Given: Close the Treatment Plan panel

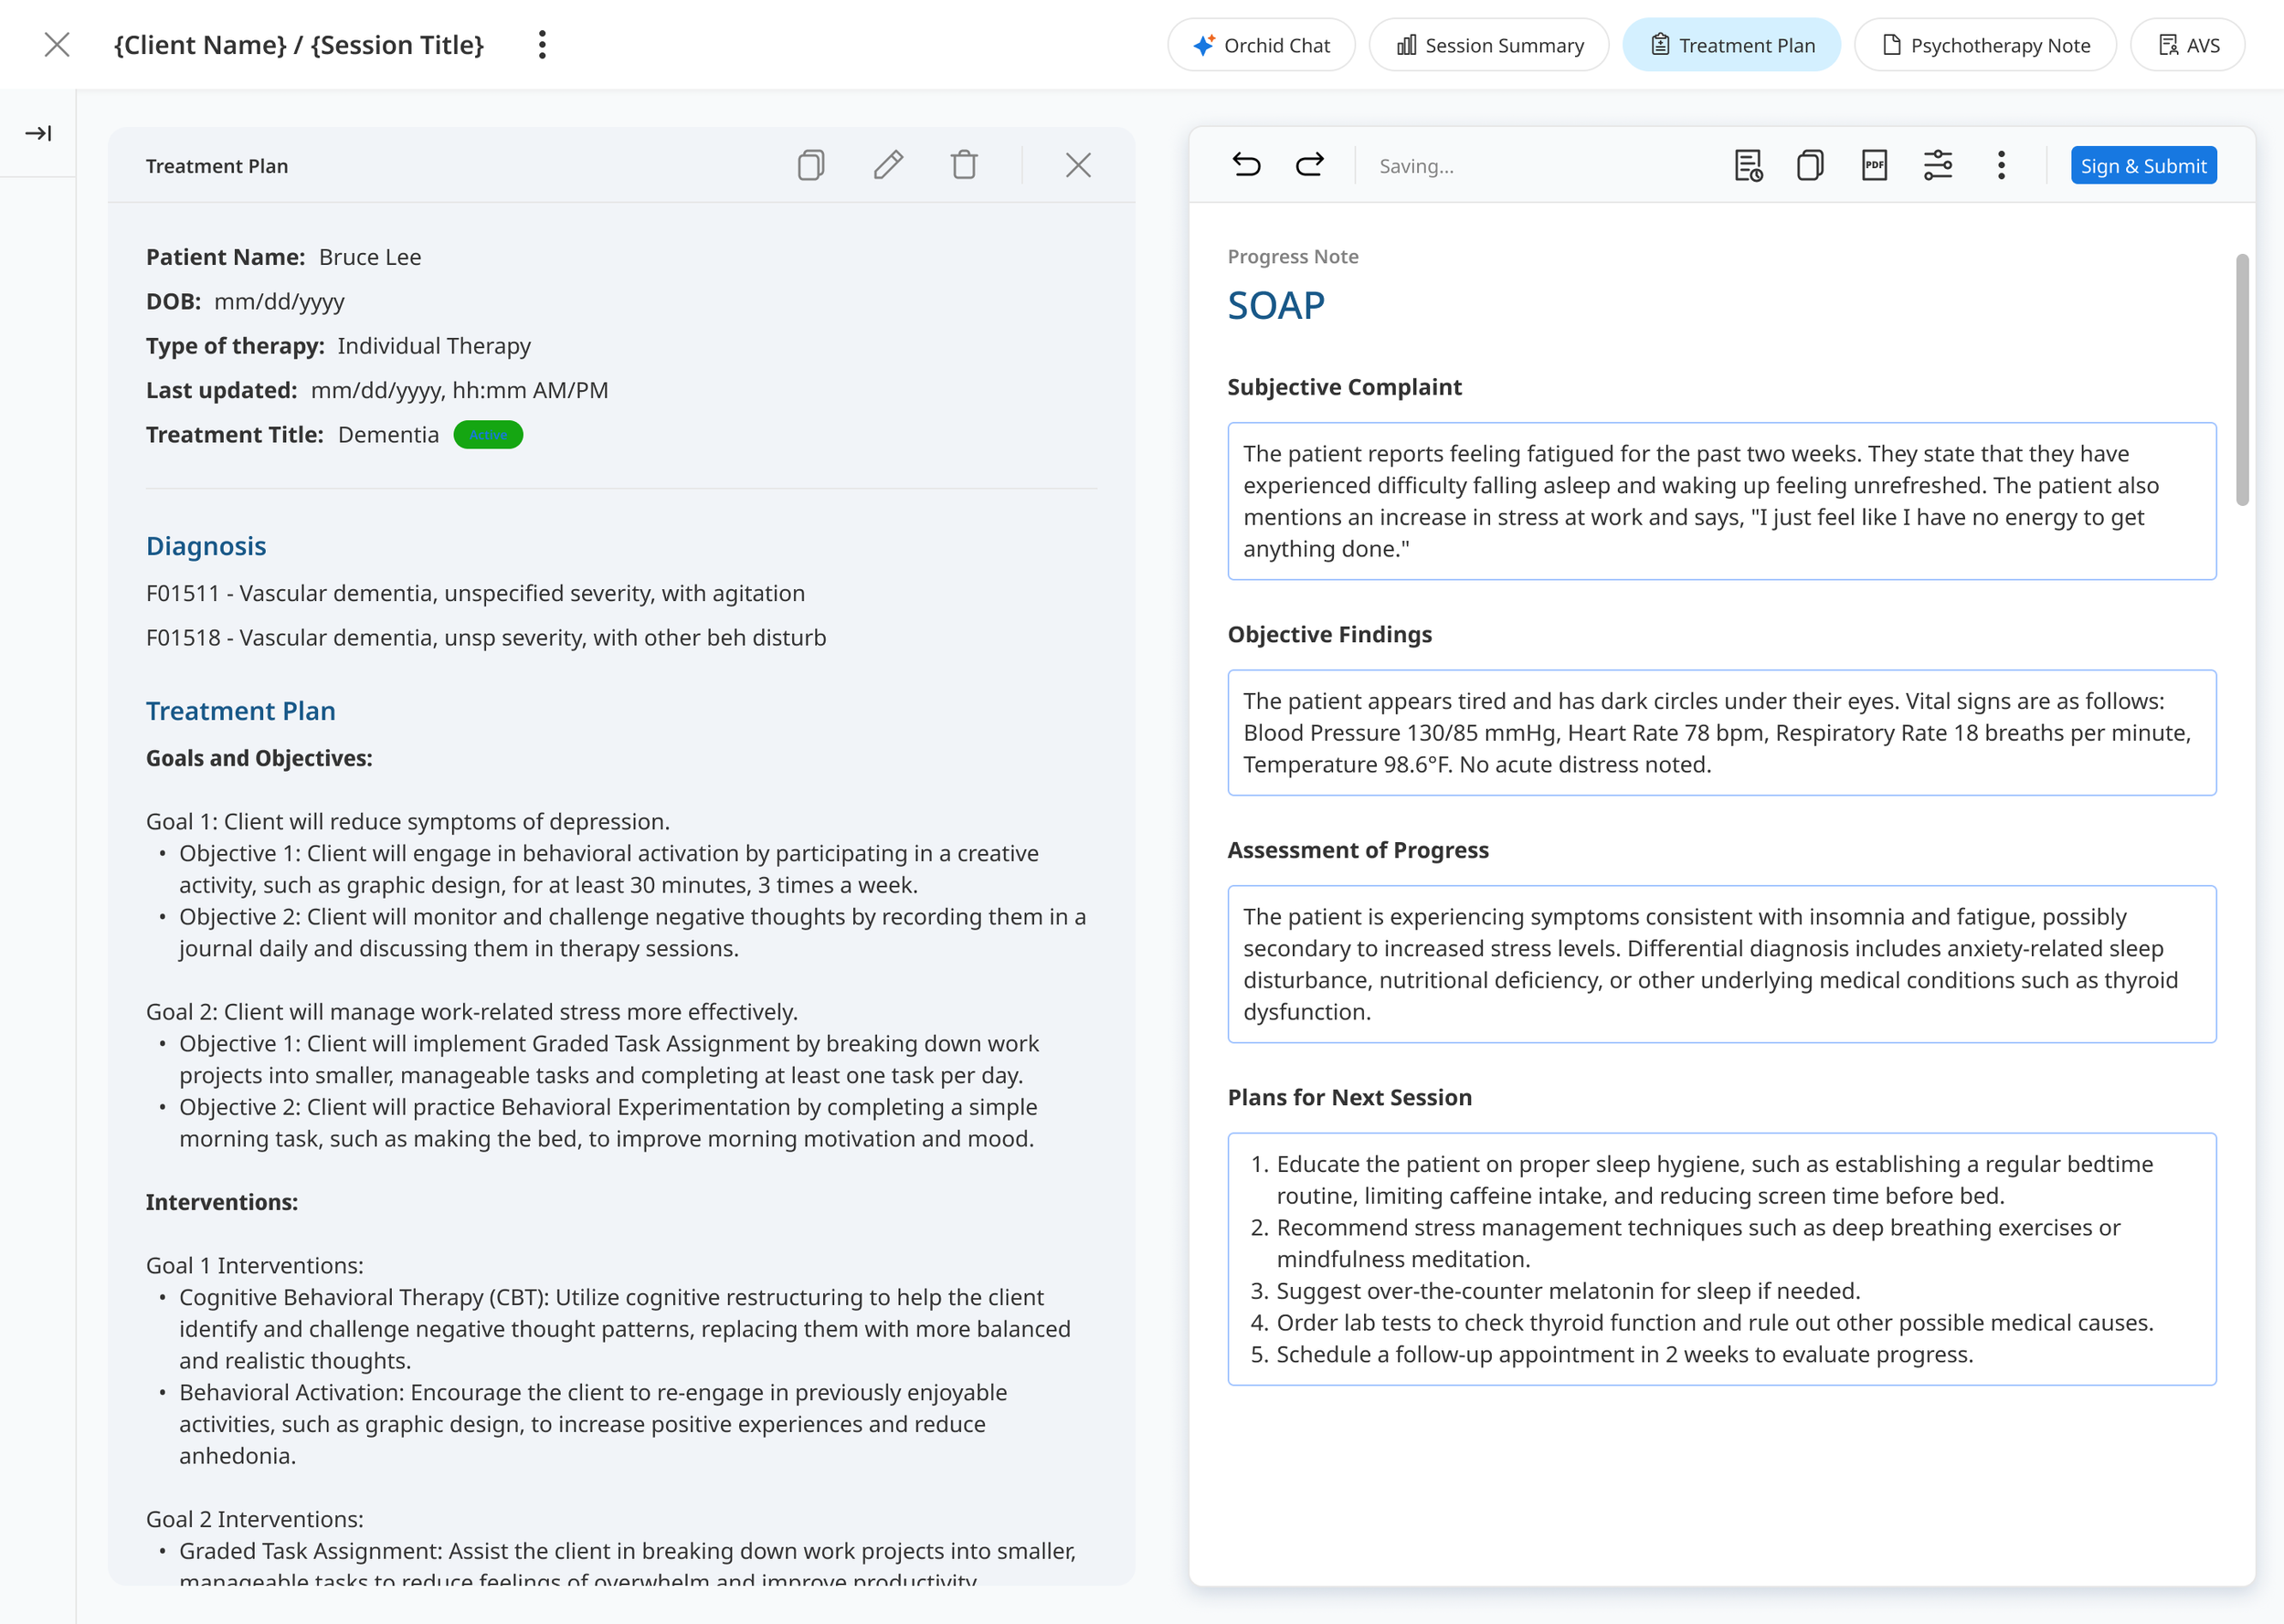Looking at the screenshot, I should (1078, 165).
